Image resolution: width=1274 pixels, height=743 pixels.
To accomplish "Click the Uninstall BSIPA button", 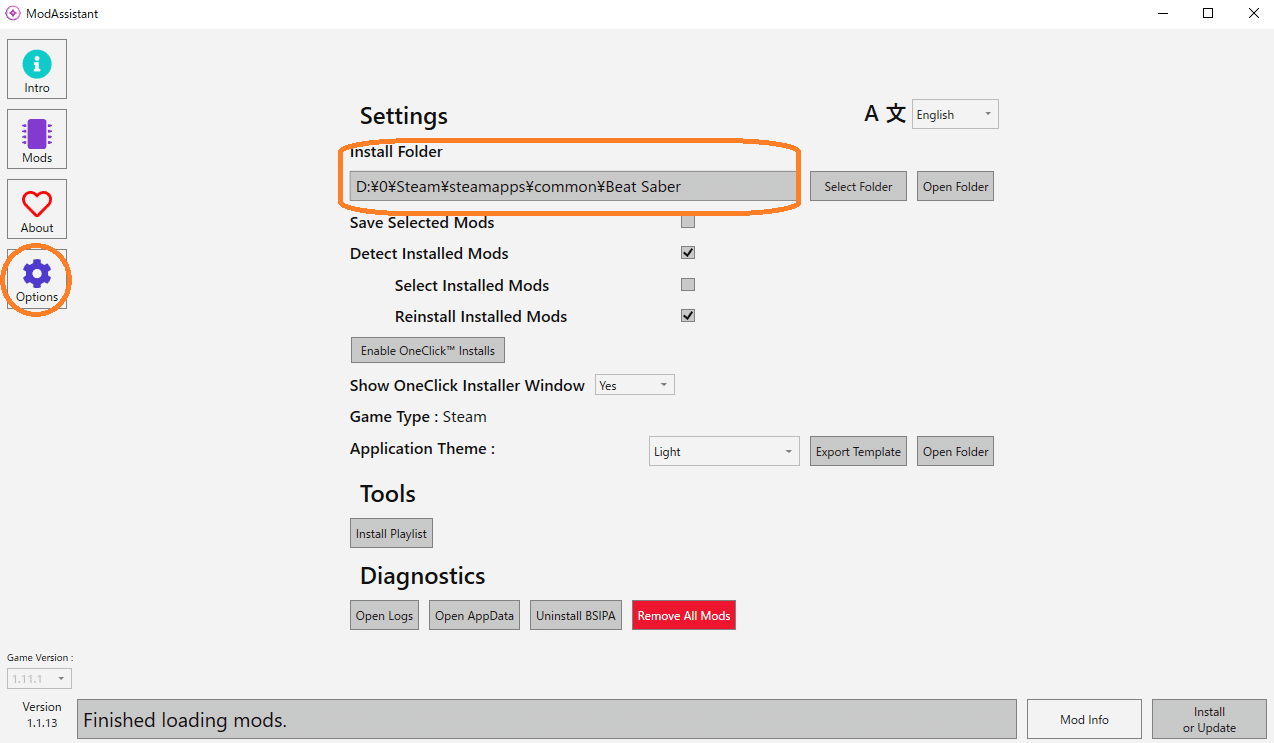I will (x=575, y=615).
